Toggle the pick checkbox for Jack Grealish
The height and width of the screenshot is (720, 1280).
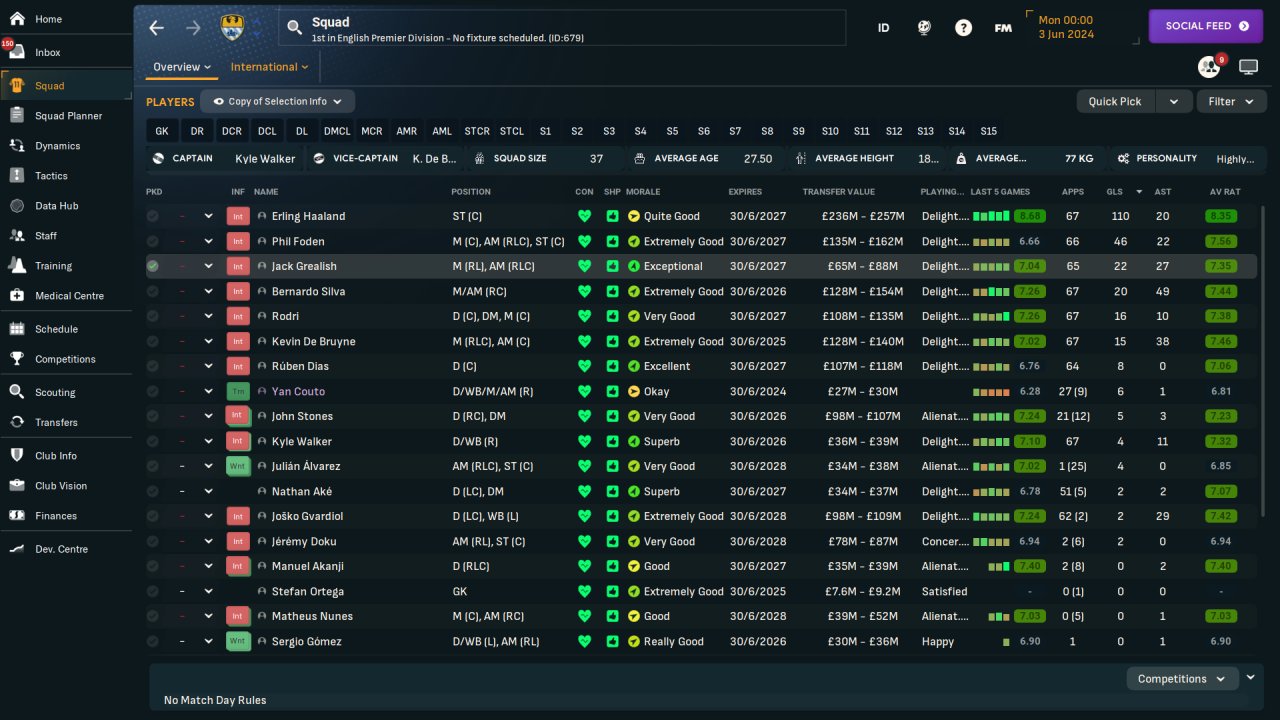pyautogui.click(x=153, y=266)
